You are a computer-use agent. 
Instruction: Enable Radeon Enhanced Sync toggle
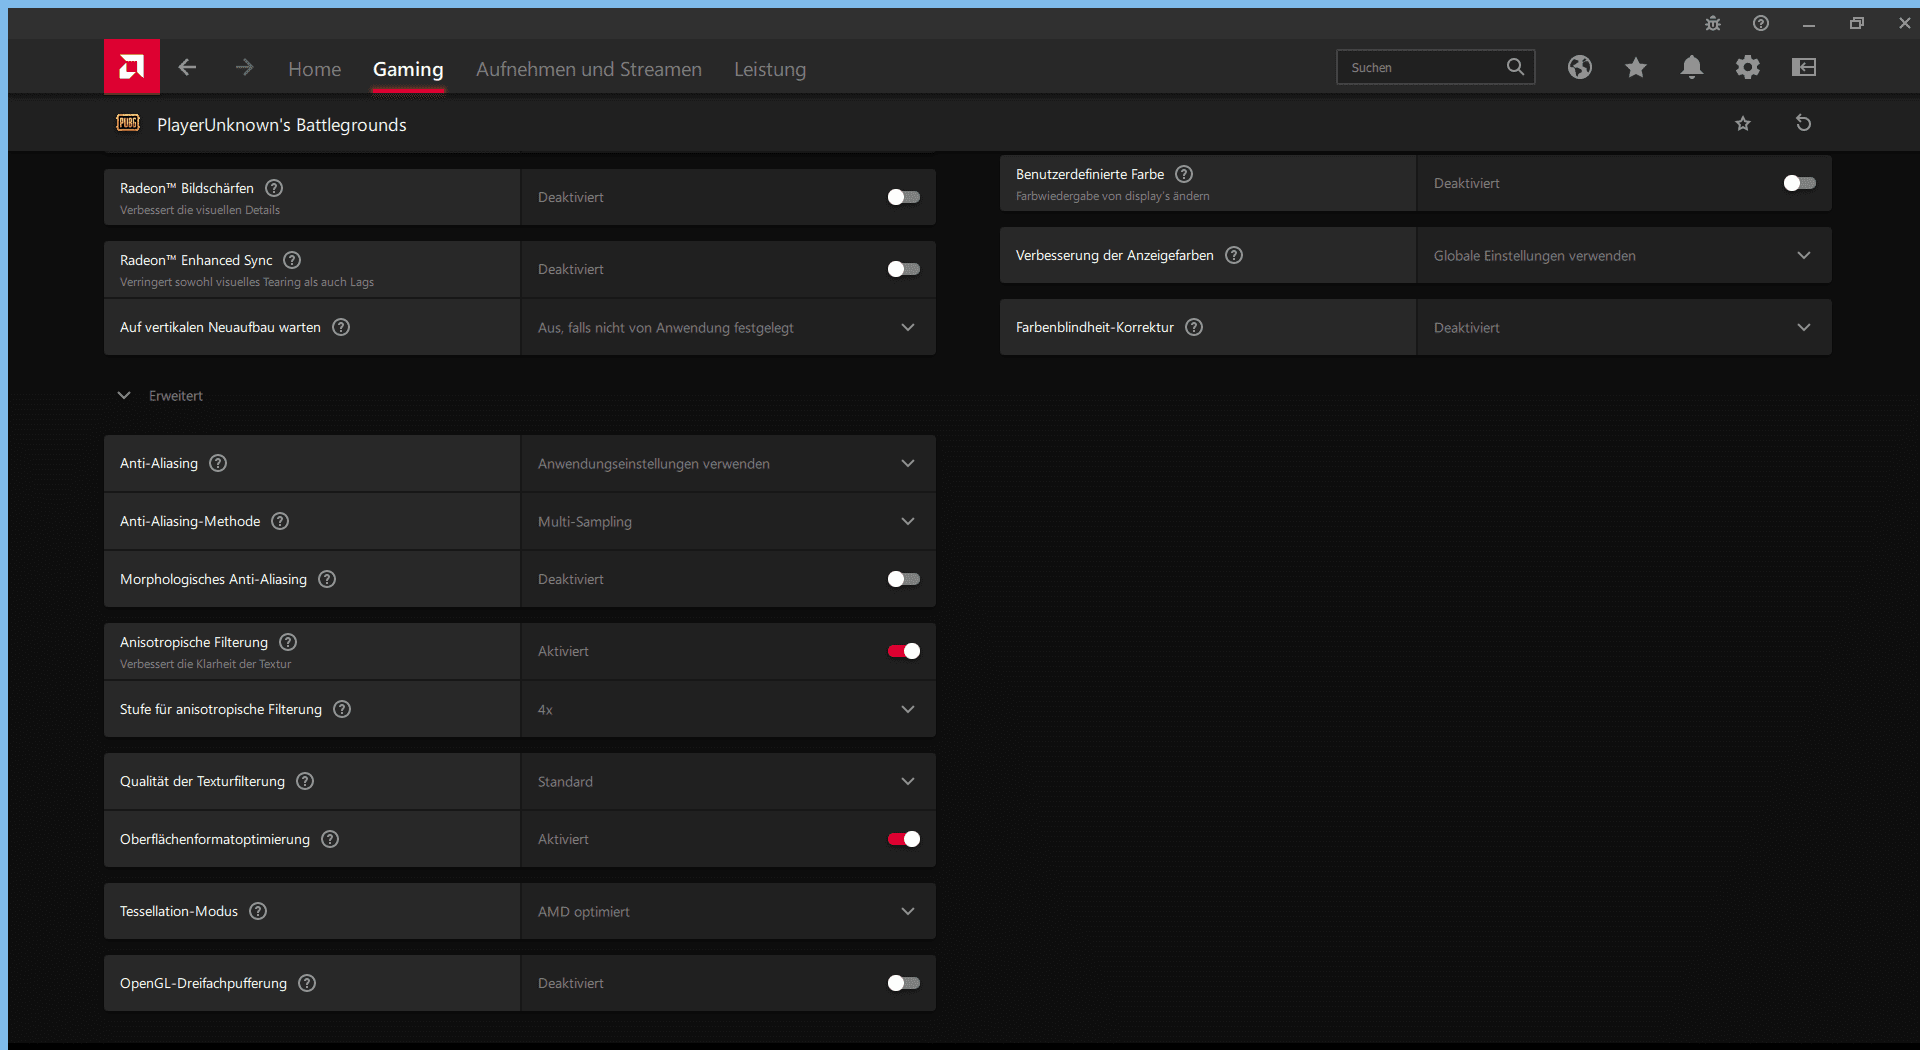tap(903, 269)
